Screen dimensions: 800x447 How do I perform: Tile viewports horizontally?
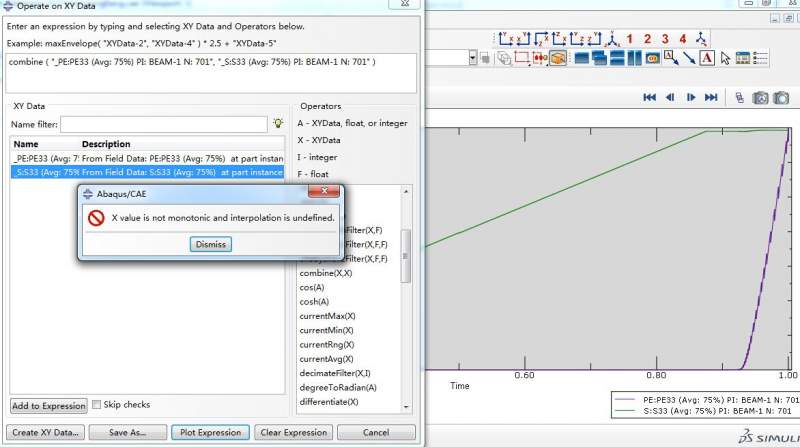click(617, 58)
